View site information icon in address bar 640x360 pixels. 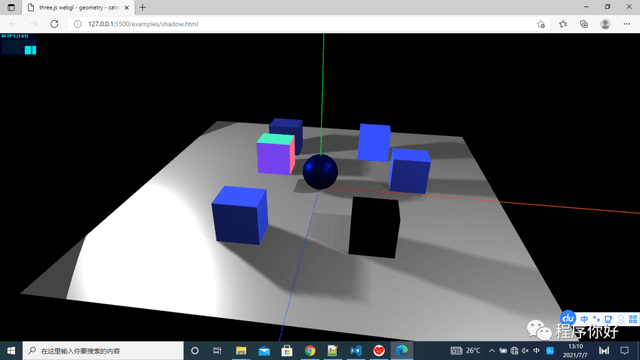[x=78, y=24]
